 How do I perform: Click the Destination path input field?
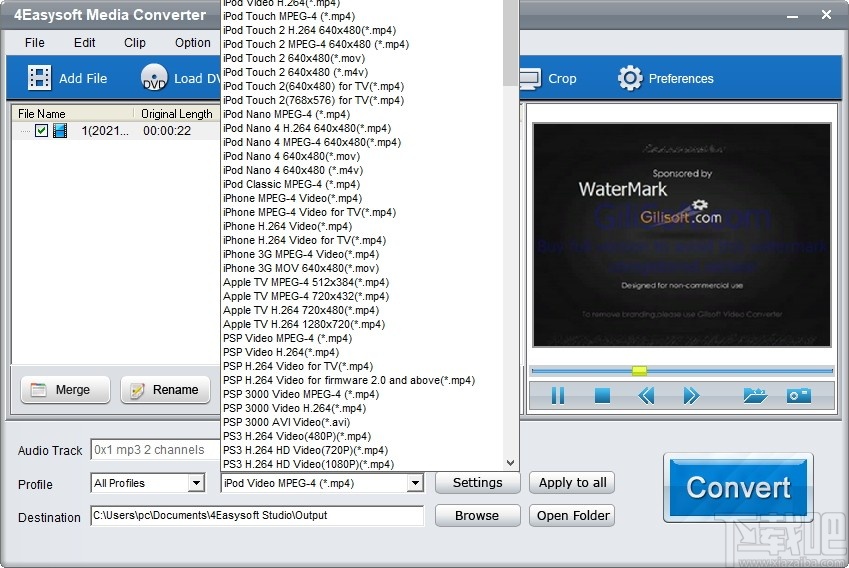tap(257, 515)
